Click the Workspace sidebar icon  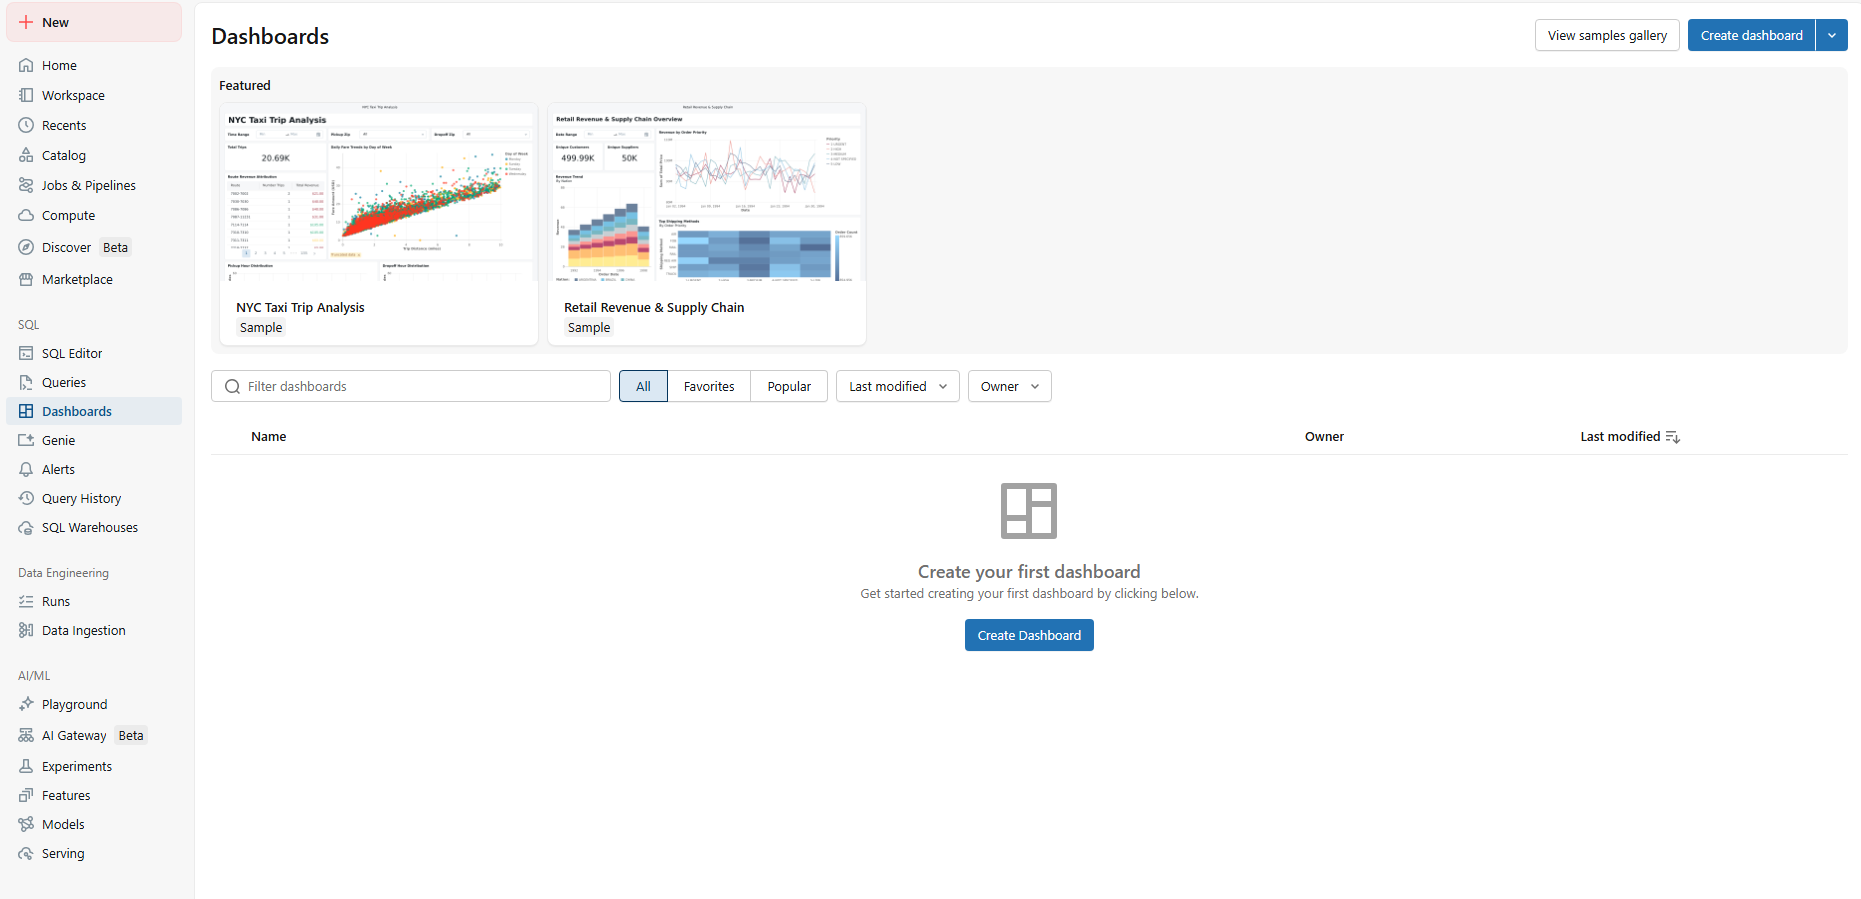(x=26, y=95)
